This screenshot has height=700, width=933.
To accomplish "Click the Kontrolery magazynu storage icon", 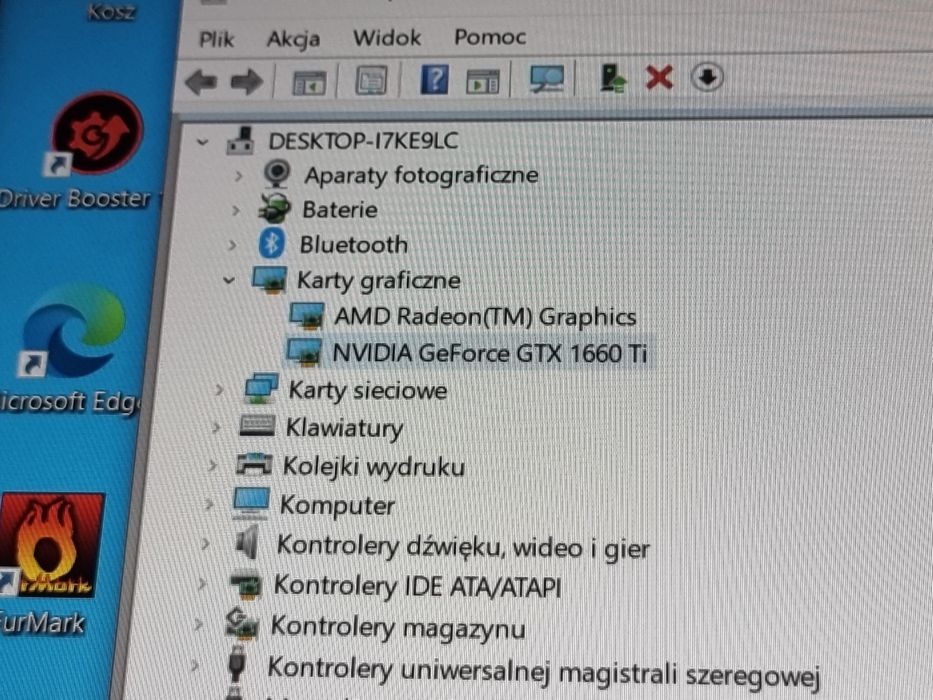I will pos(242,624).
